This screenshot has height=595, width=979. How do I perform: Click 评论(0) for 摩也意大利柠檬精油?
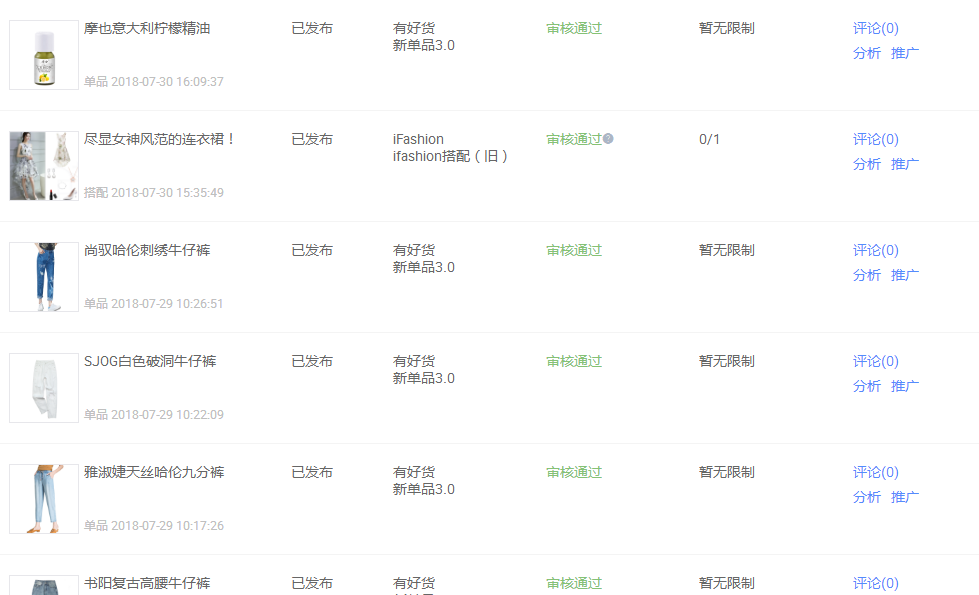pos(875,28)
